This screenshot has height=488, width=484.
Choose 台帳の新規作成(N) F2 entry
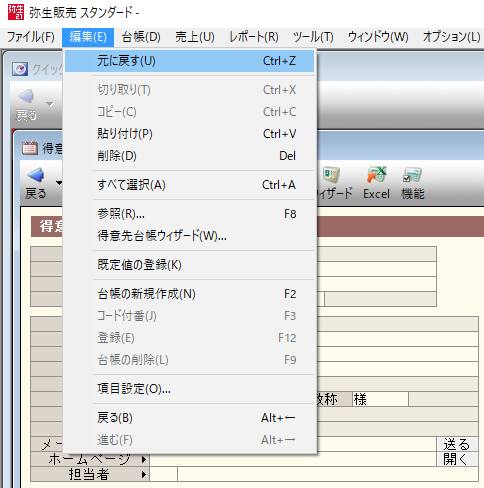point(189,294)
